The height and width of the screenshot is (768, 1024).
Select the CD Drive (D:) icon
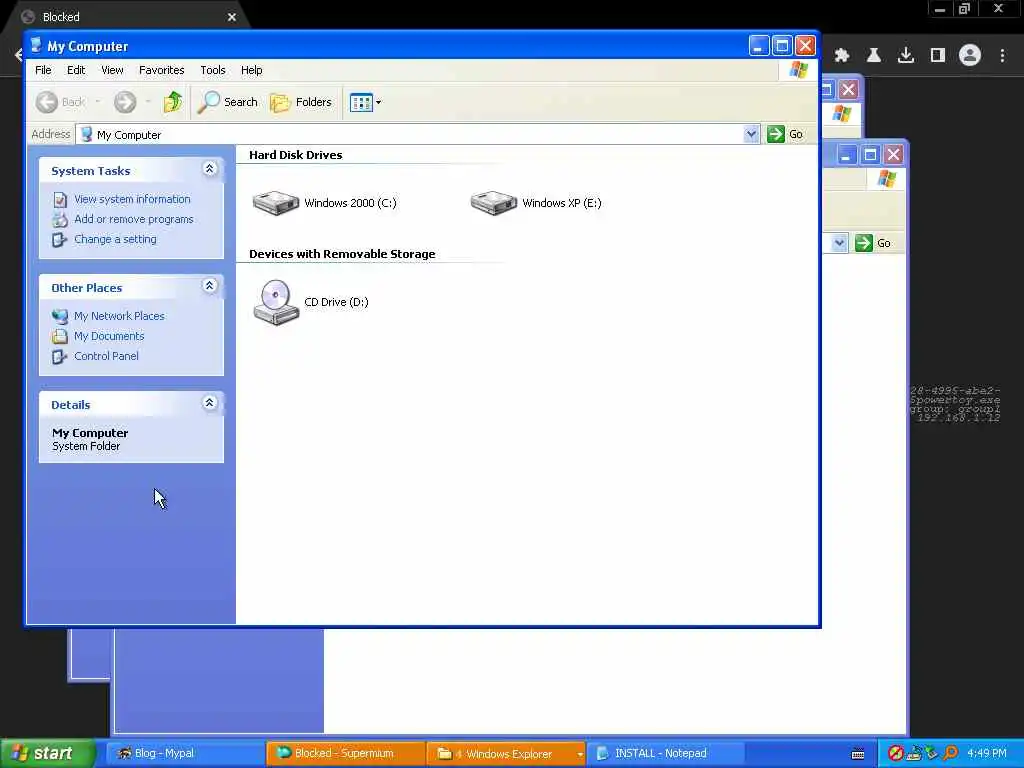tap(276, 302)
